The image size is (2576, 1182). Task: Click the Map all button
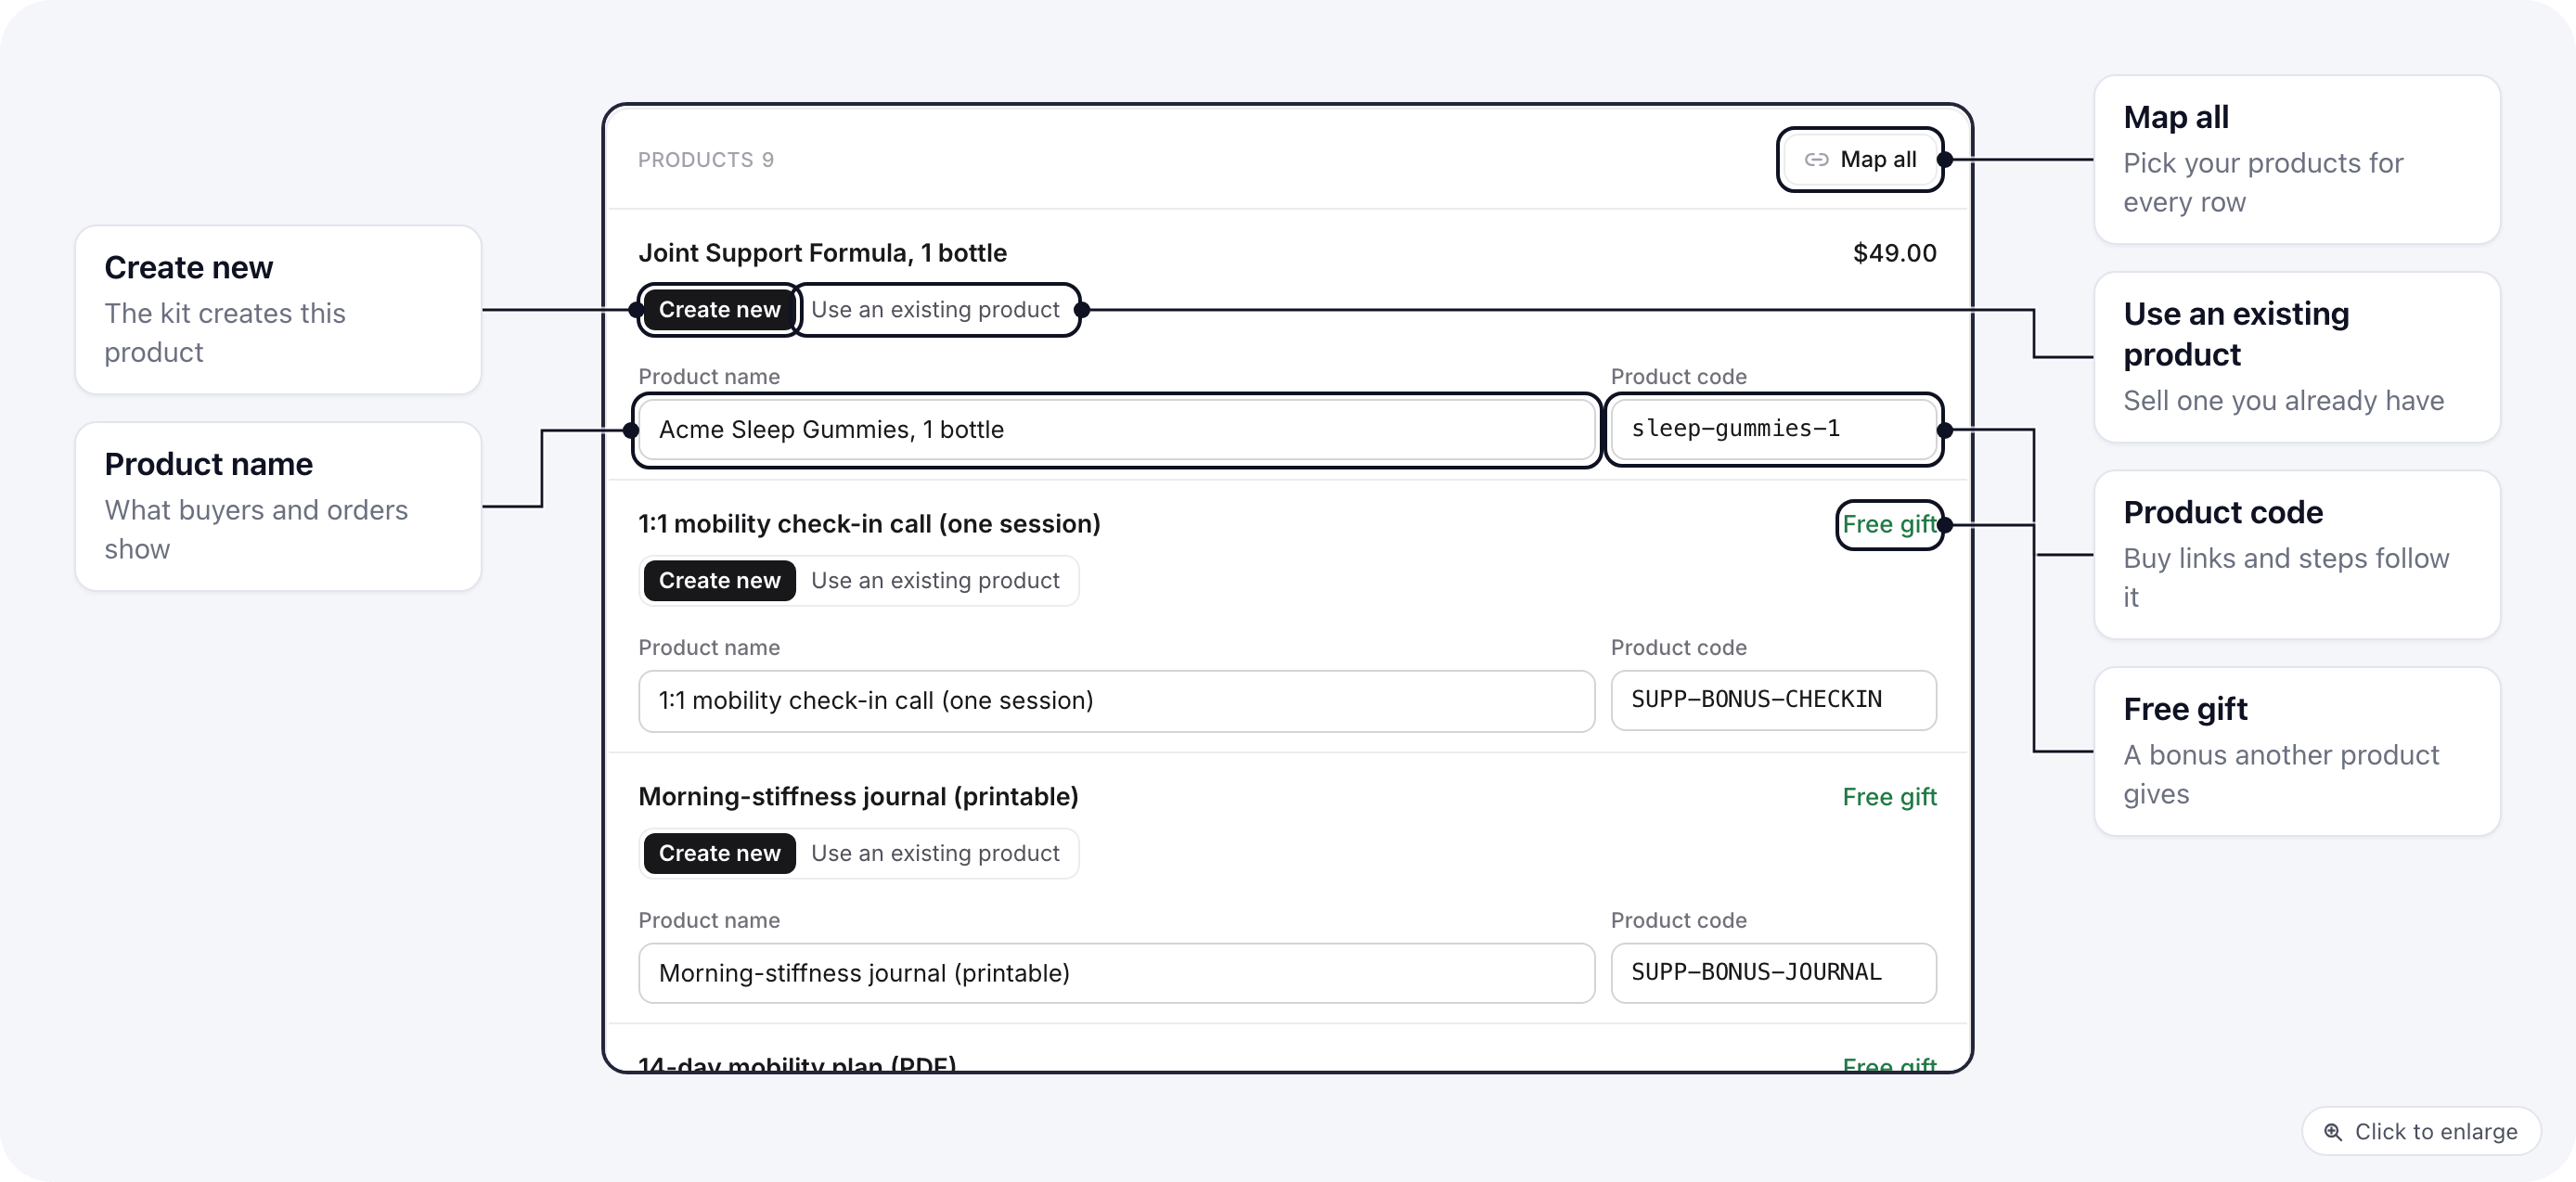[1860, 160]
